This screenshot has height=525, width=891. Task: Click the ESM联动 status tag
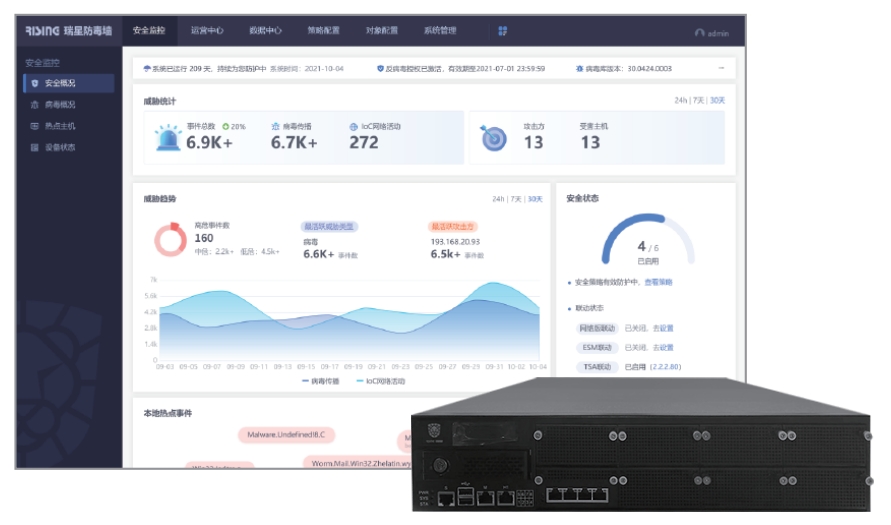pyautogui.click(x=597, y=348)
